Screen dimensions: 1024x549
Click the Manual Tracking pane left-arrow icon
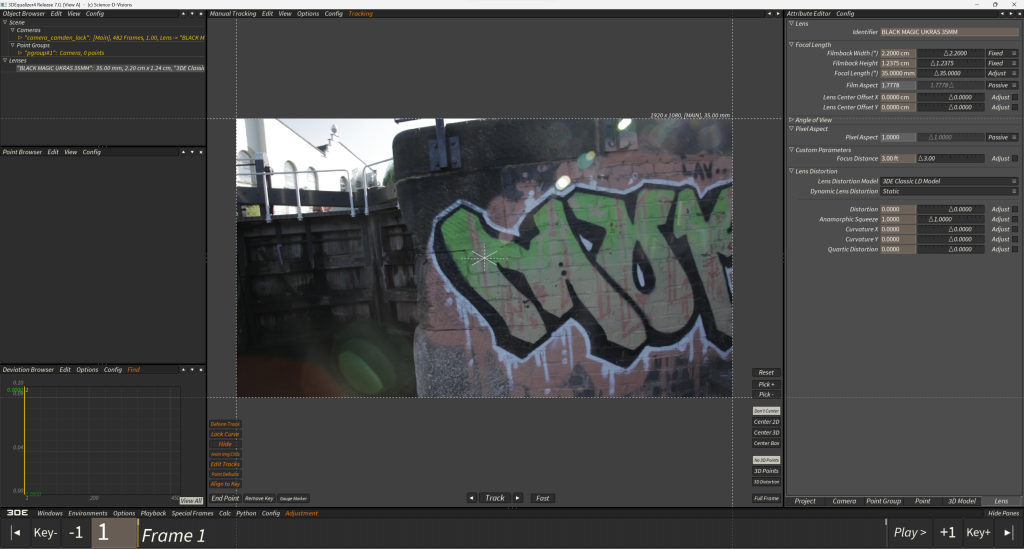click(x=769, y=14)
